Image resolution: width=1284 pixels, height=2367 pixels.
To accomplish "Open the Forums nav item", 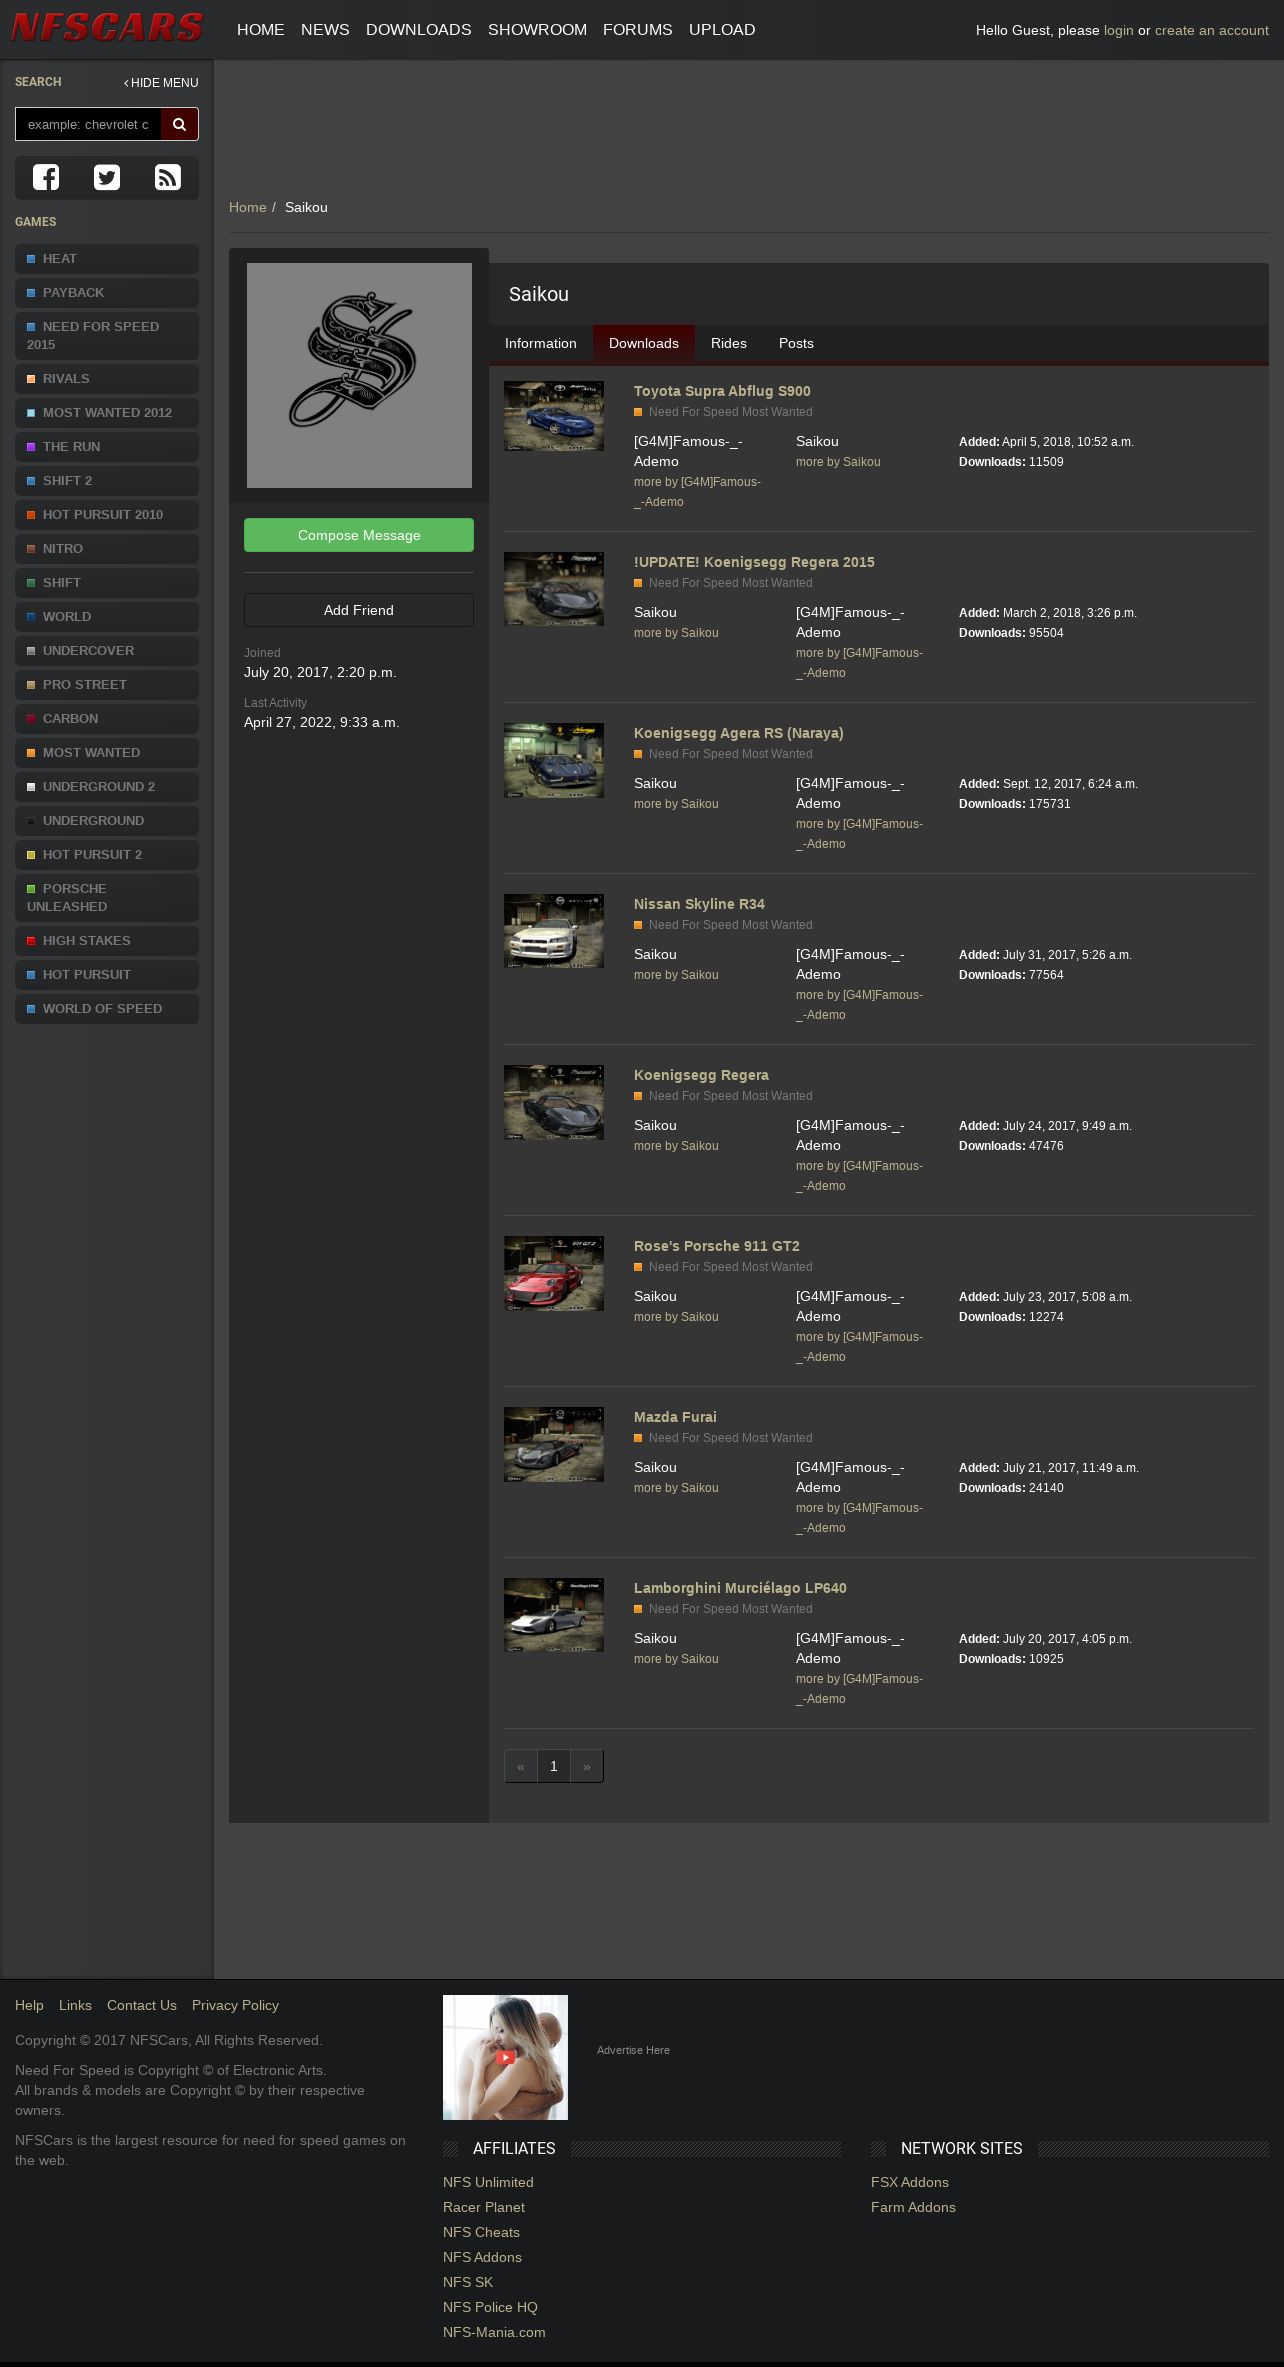I will click(x=638, y=30).
